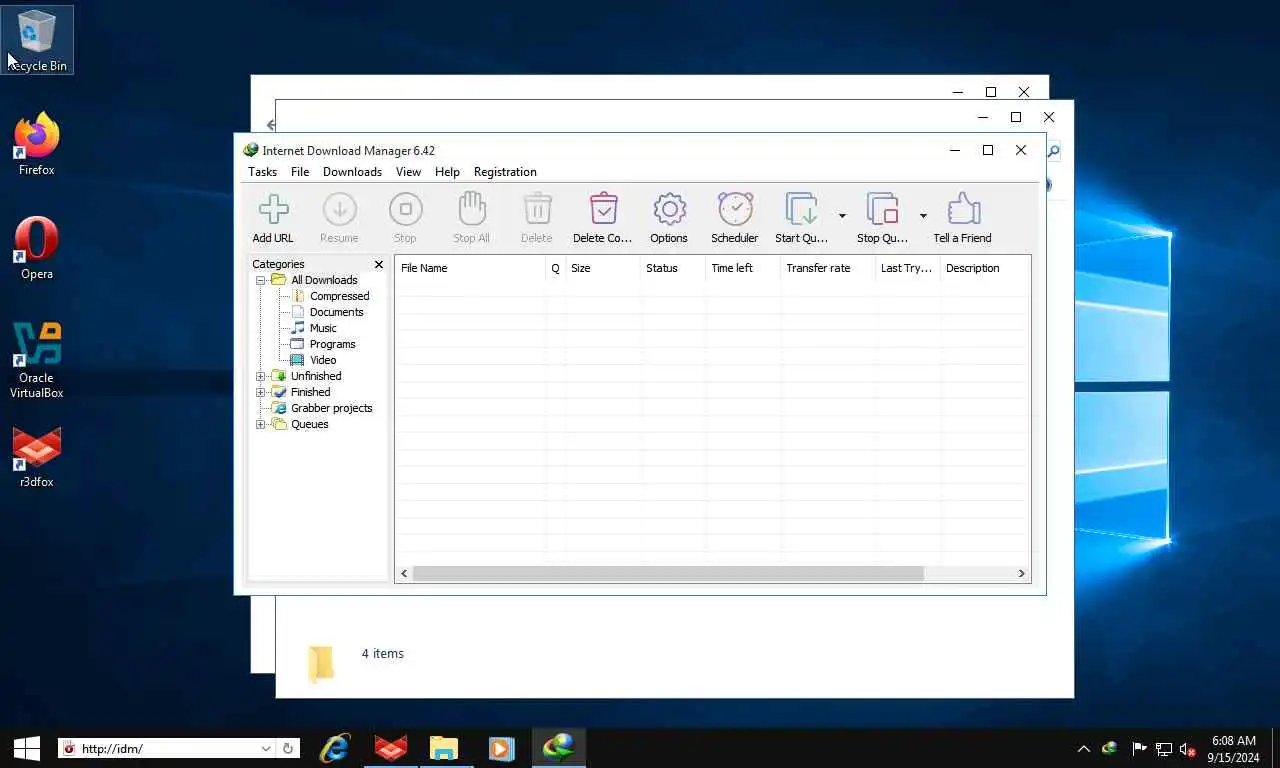The width and height of the screenshot is (1280, 768).
Task: Select the Music category
Action: point(323,328)
